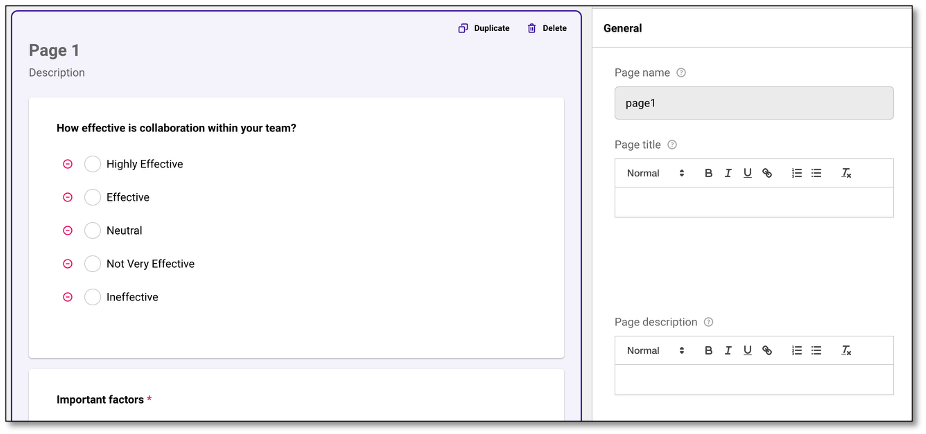This screenshot has width=926, height=434.
Task: Click the Page 1 heading
Action: 54,51
